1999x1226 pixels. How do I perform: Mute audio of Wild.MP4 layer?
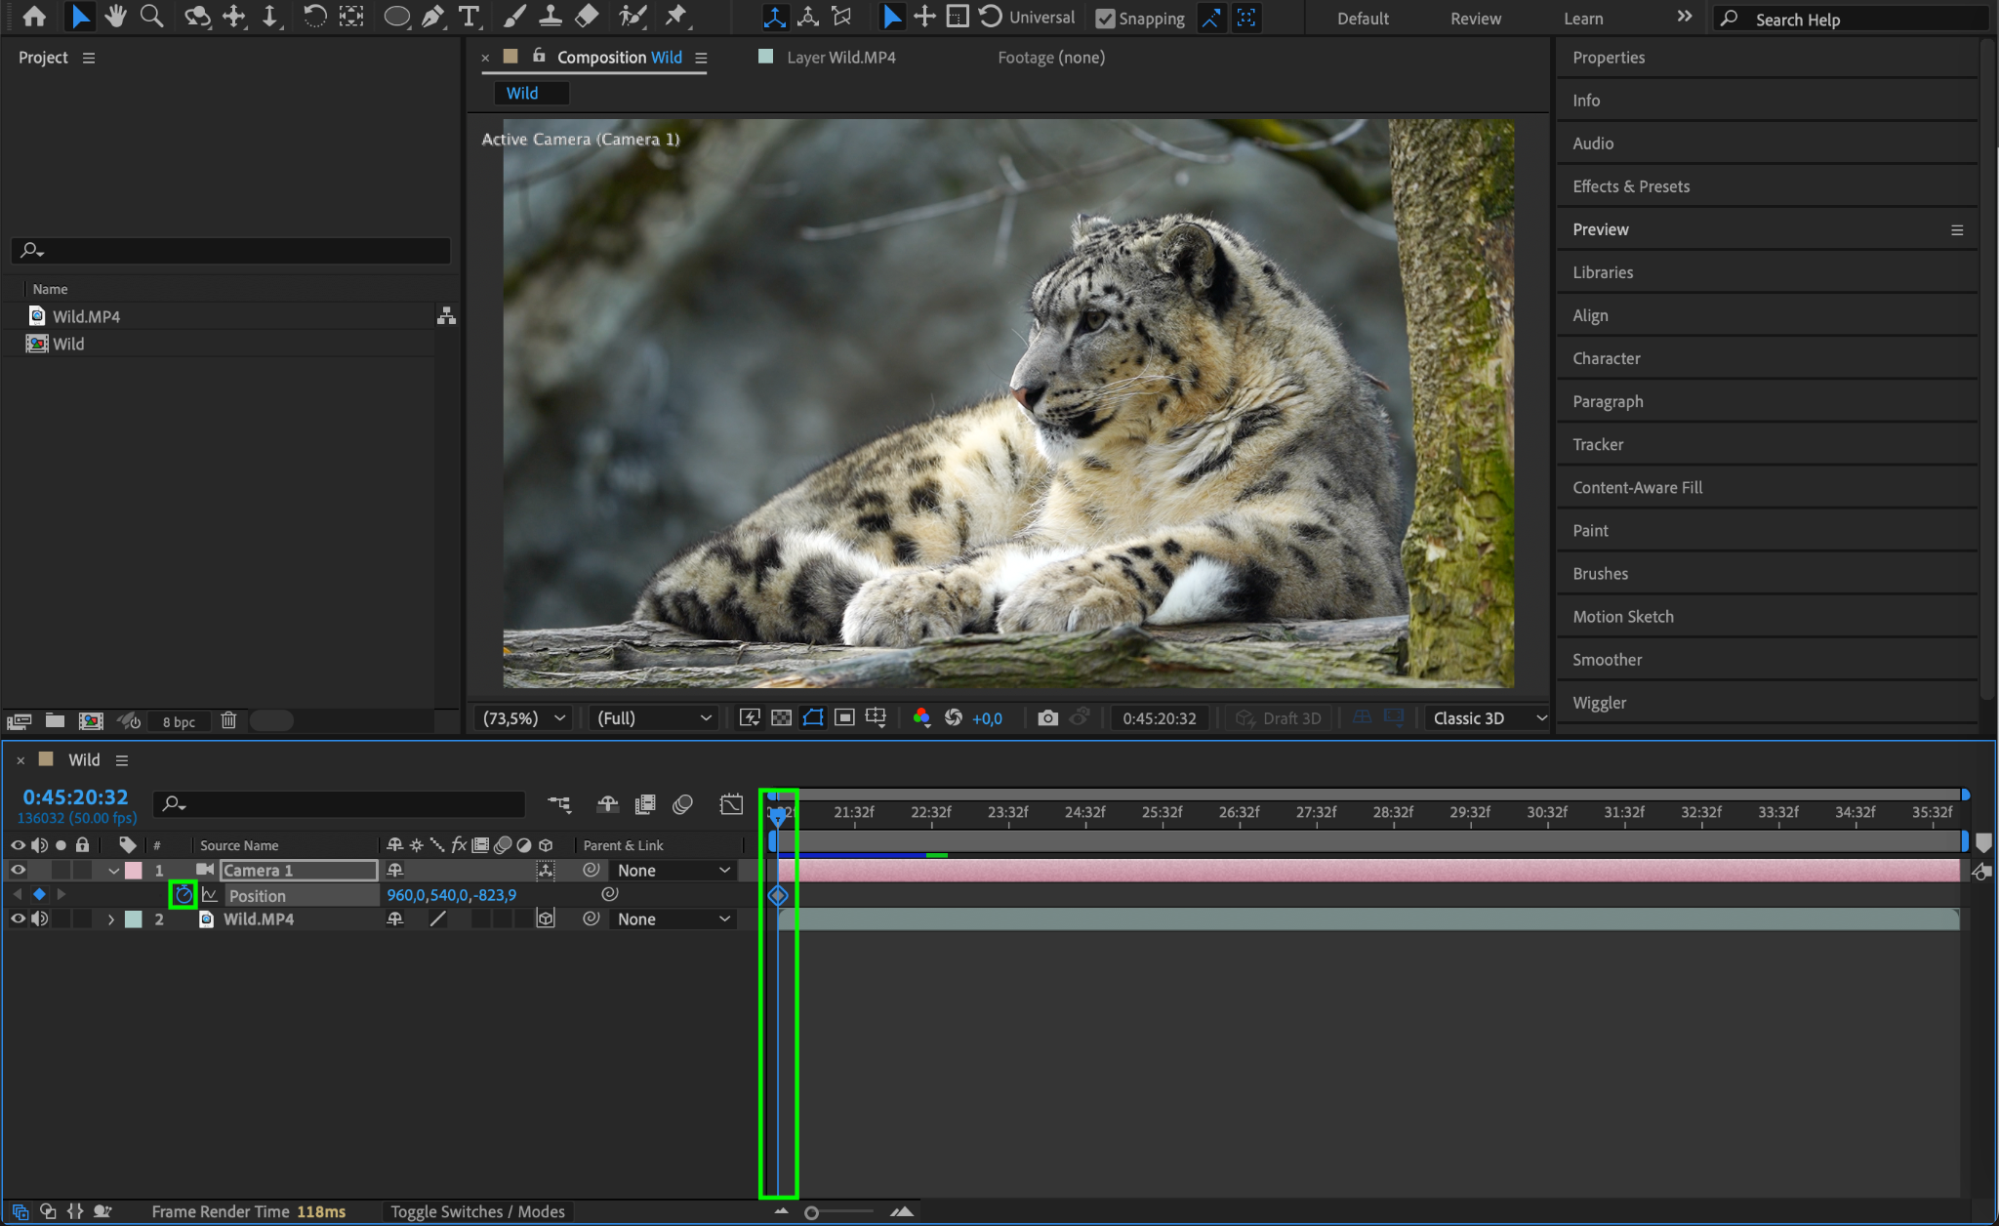40,919
